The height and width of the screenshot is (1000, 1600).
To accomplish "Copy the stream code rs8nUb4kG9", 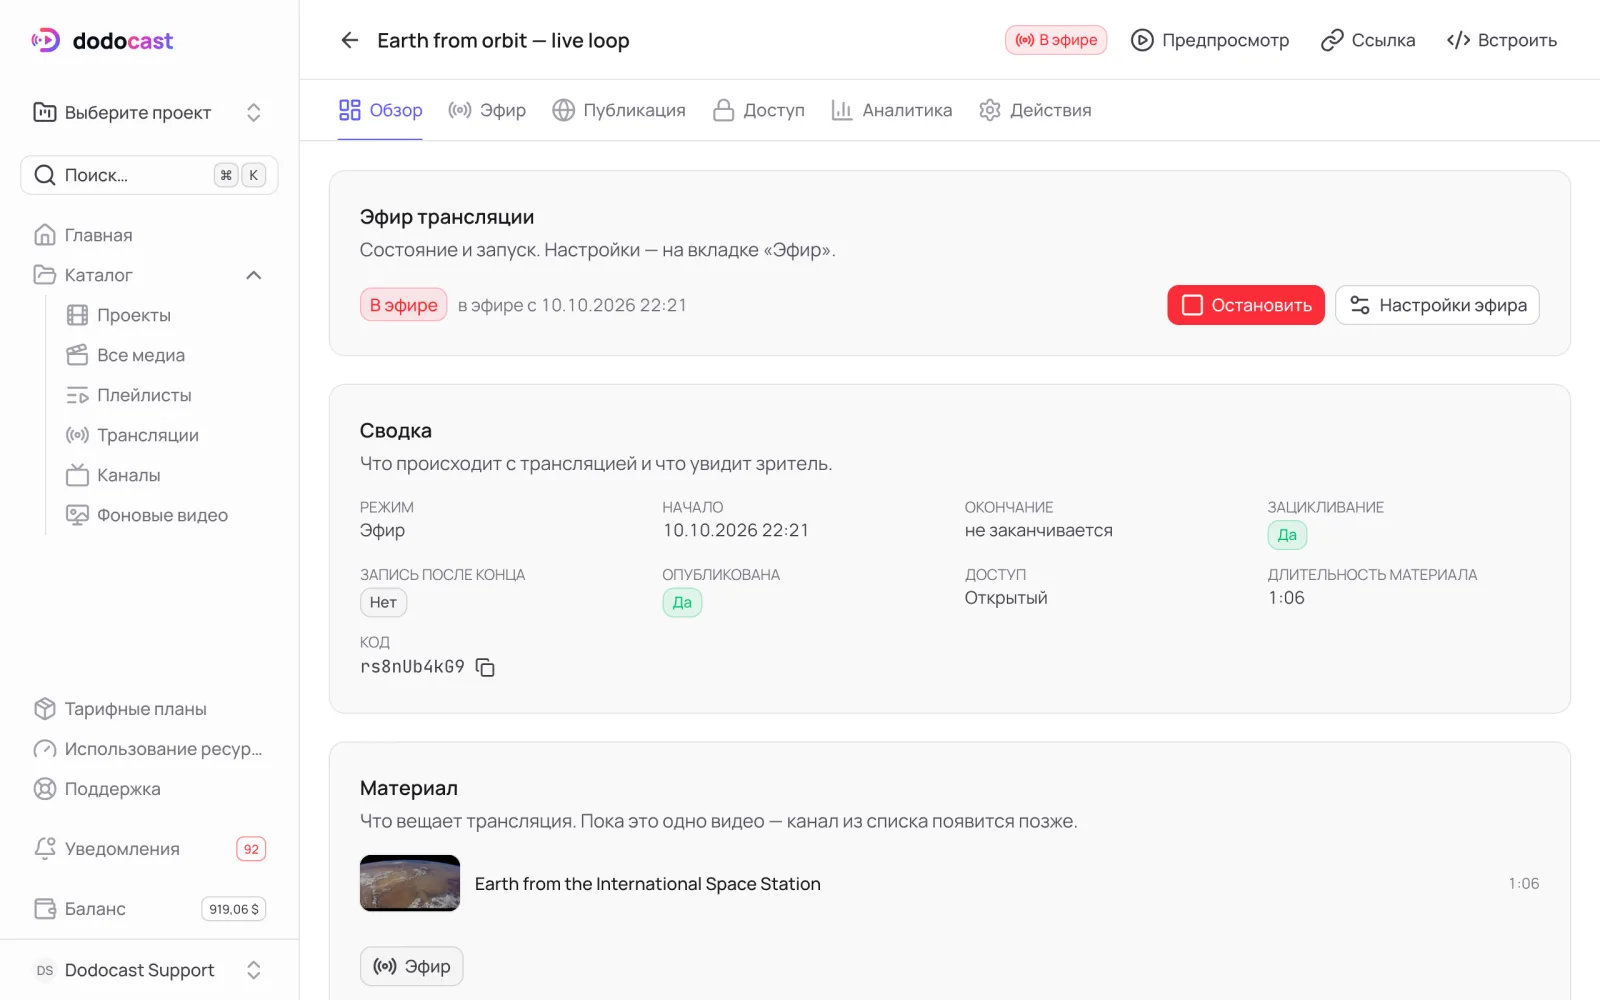I will 485,667.
